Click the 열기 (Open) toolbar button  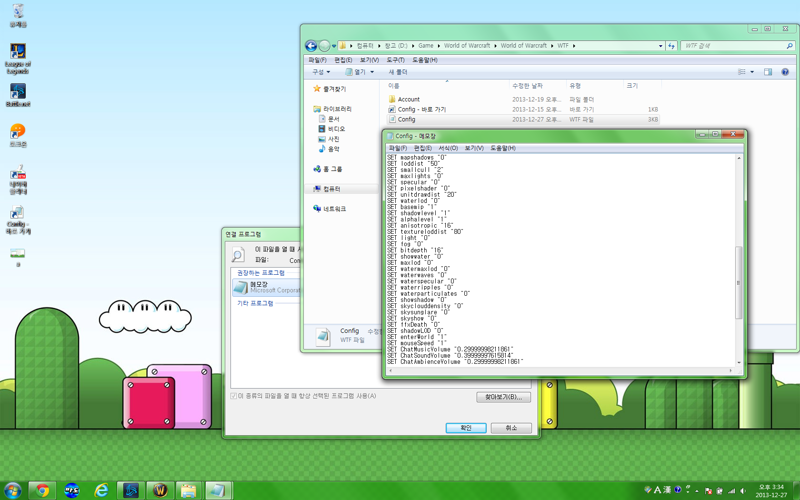[356, 72]
